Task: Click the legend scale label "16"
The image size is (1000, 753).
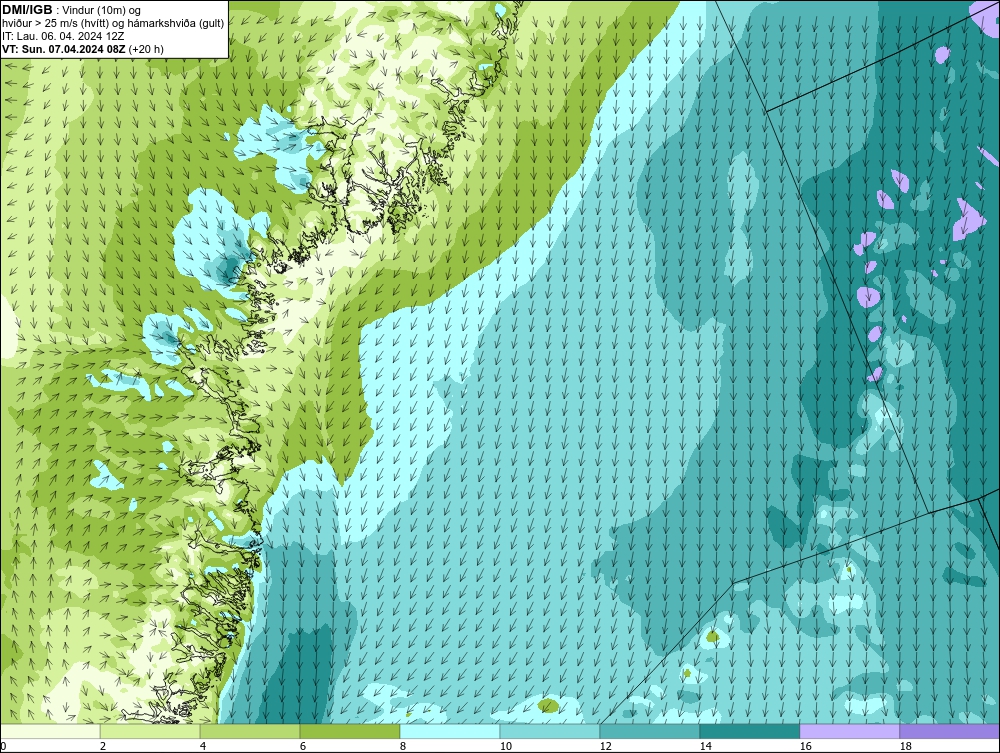Action: click(x=805, y=746)
